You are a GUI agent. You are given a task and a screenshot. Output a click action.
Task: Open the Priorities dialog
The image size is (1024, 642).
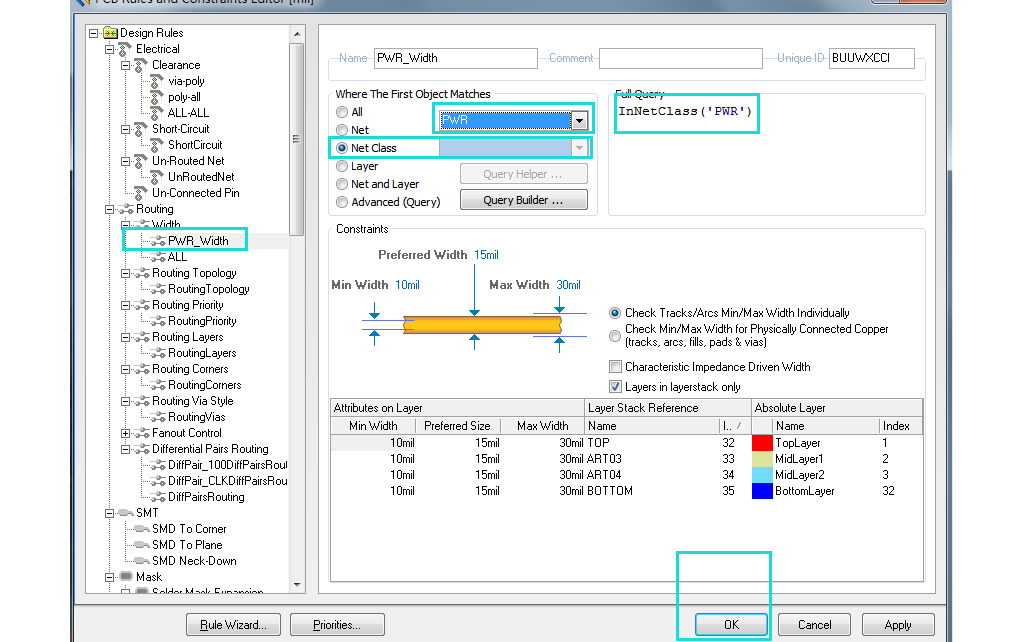[337, 624]
